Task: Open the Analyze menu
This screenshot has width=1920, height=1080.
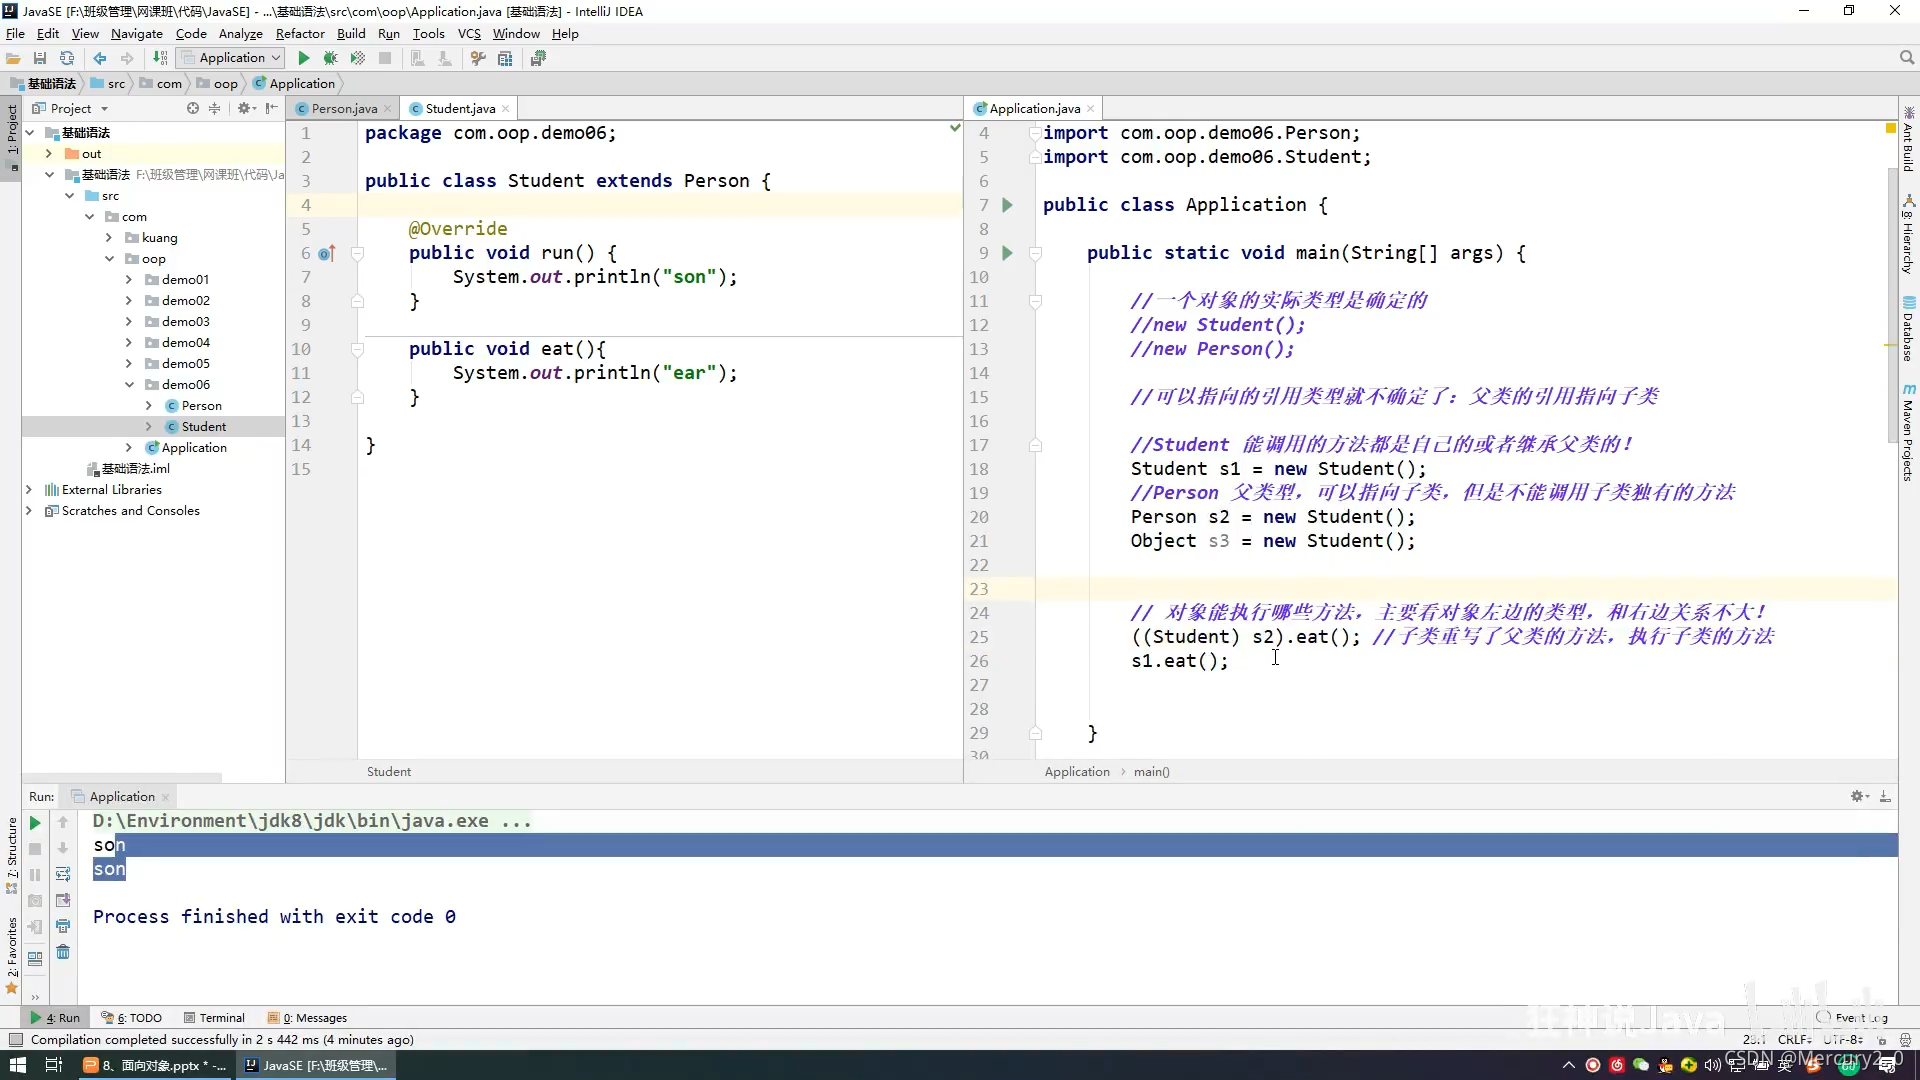Action: pyautogui.click(x=240, y=33)
